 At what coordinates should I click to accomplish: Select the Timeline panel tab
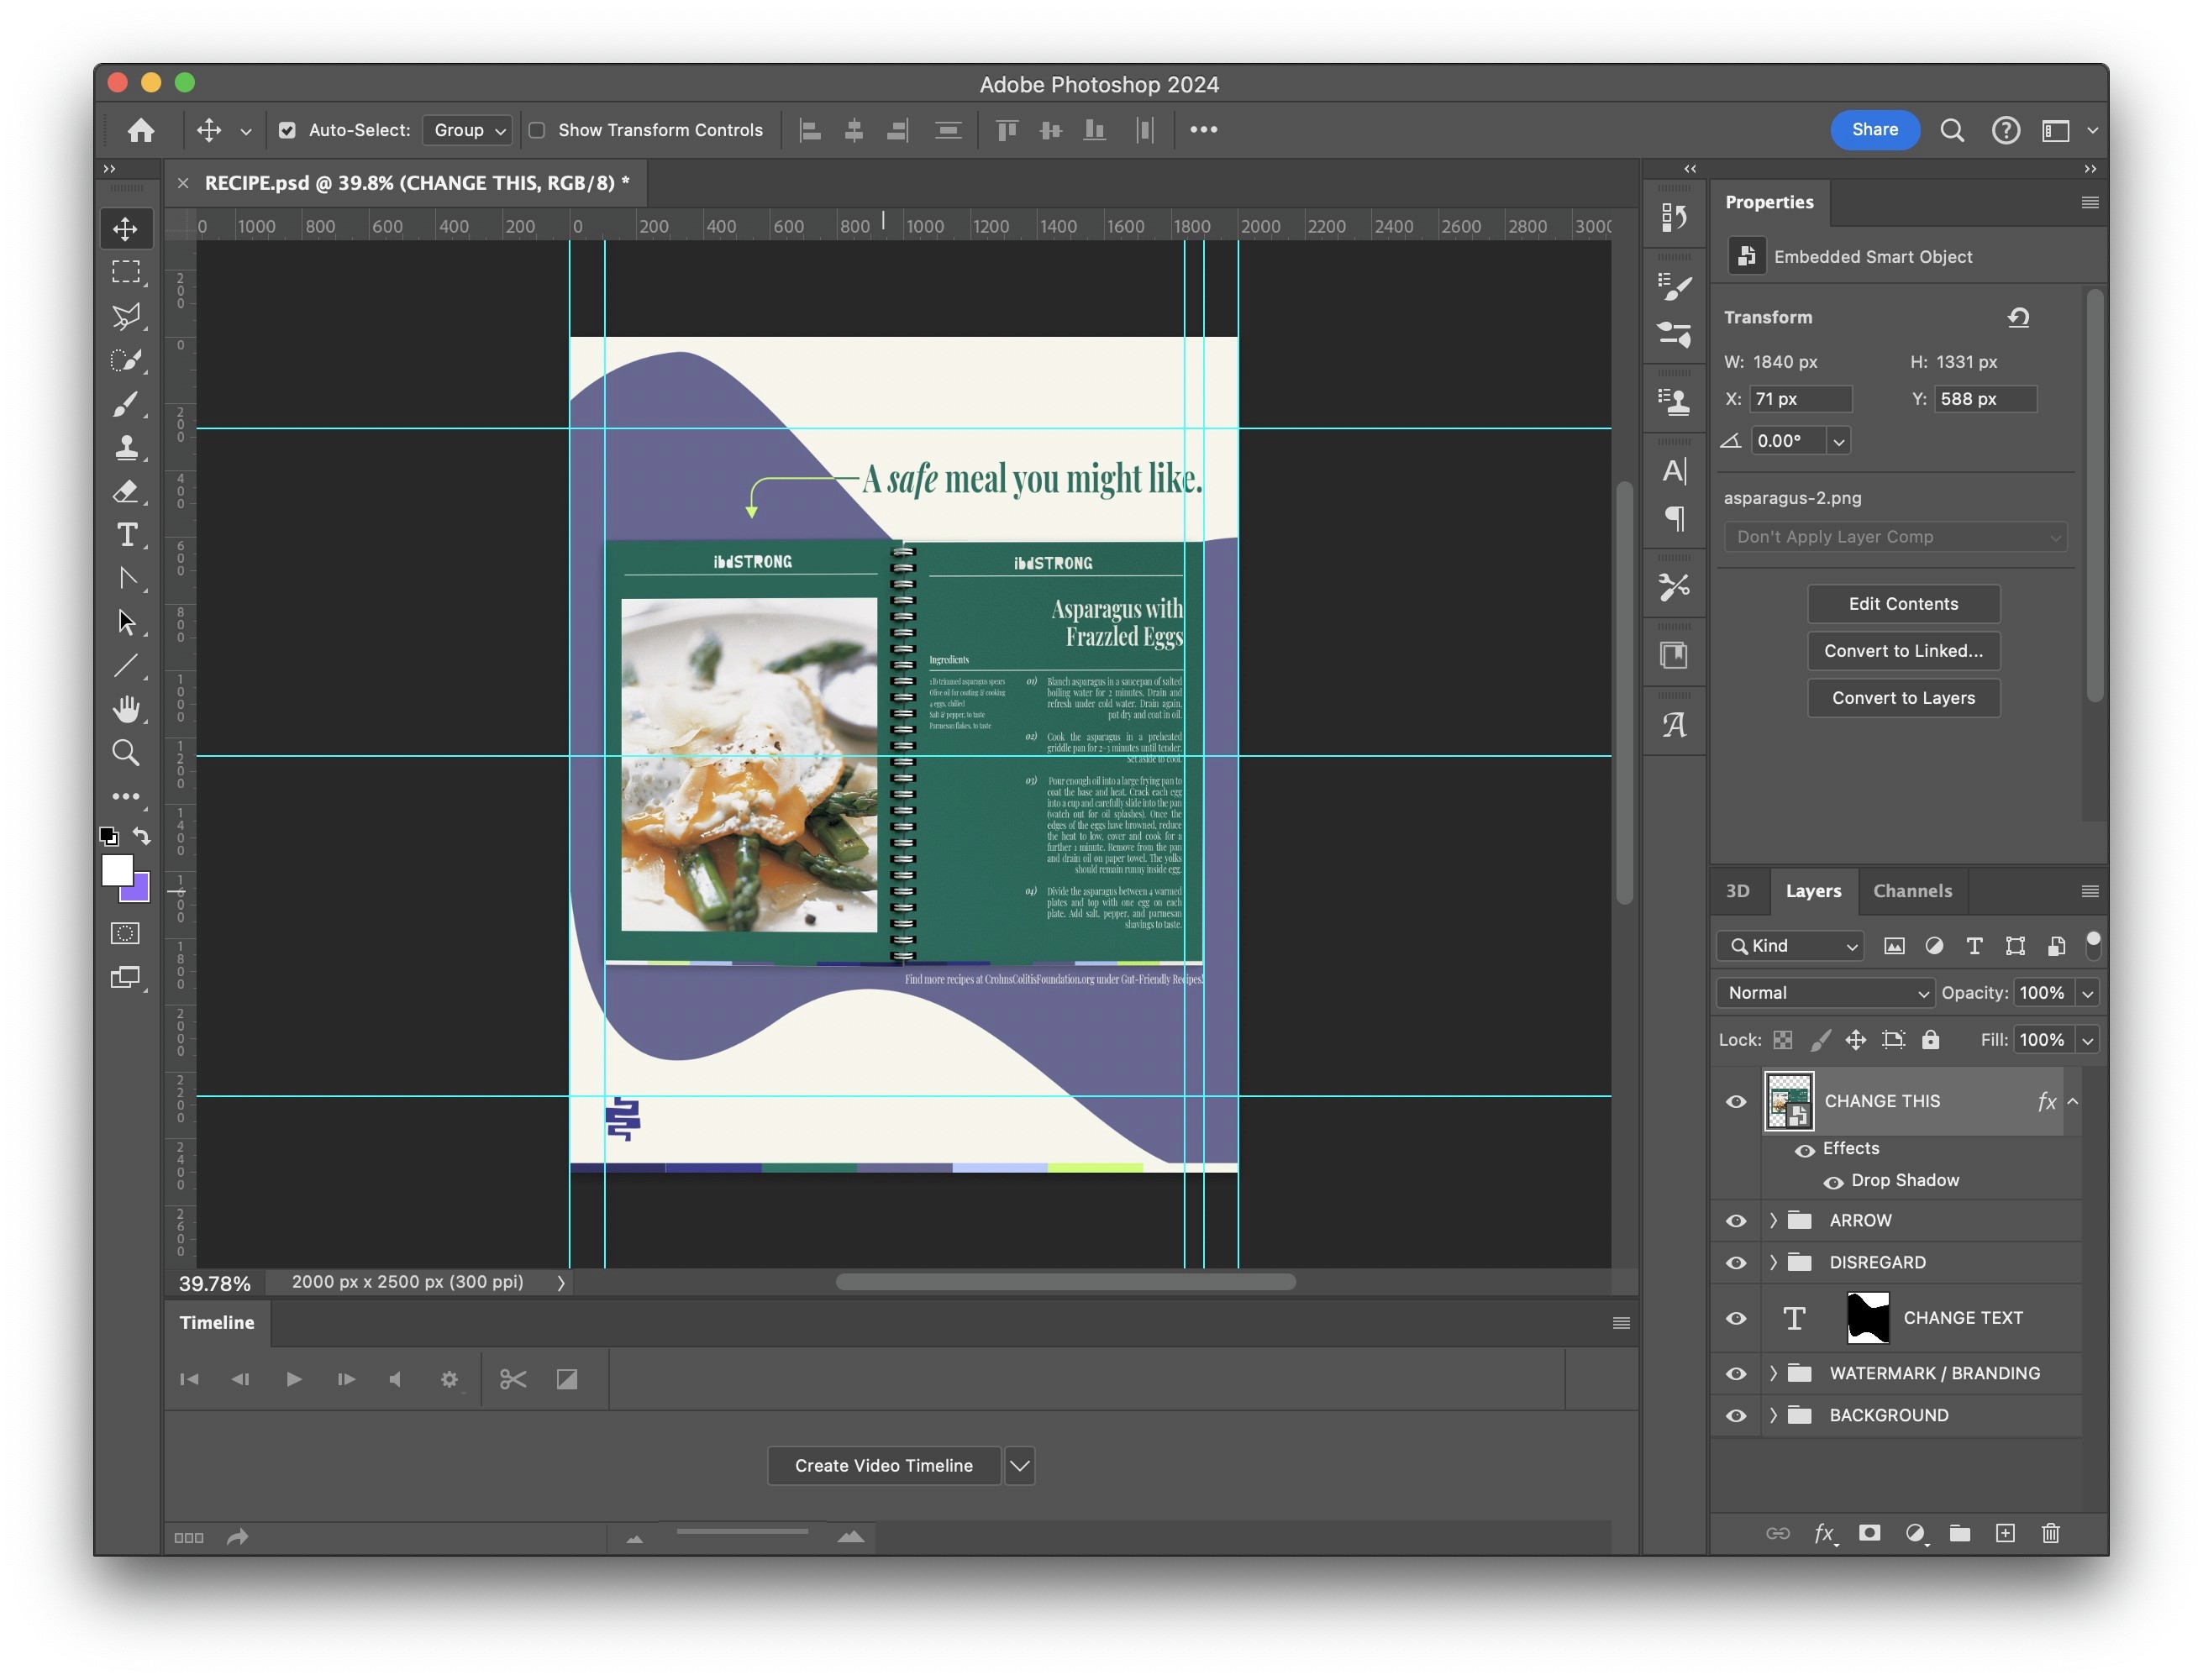pyautogui.click(x=217, y=1323)
